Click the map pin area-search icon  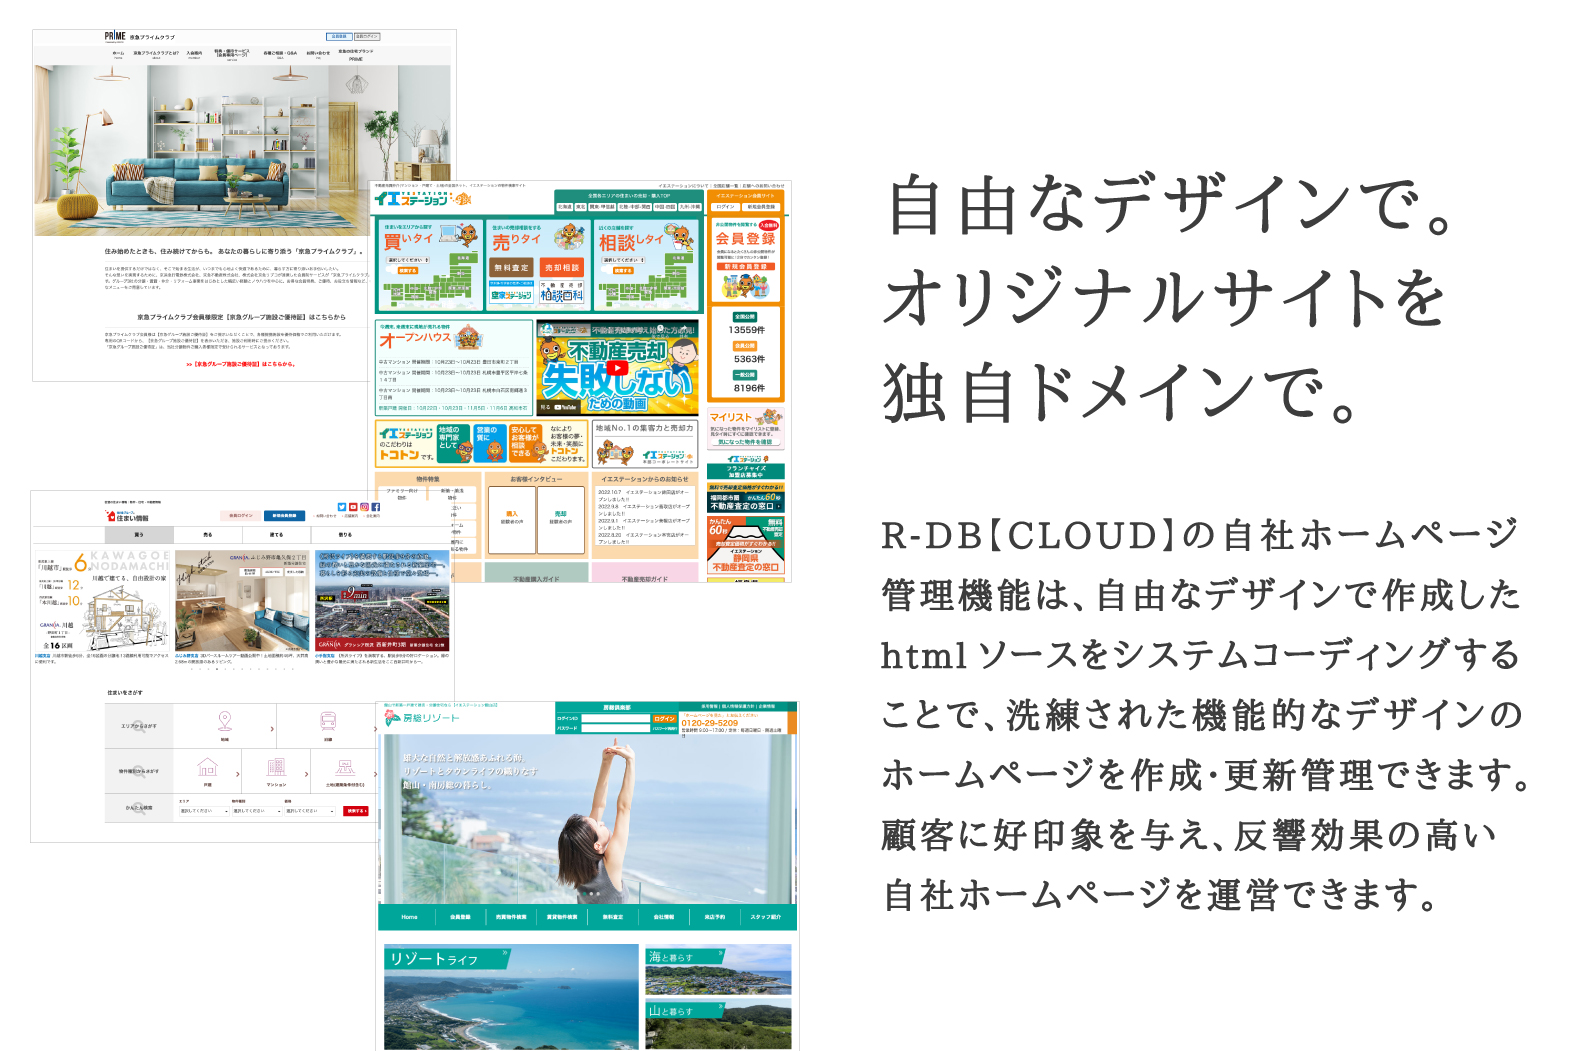(x=224, y=721)
